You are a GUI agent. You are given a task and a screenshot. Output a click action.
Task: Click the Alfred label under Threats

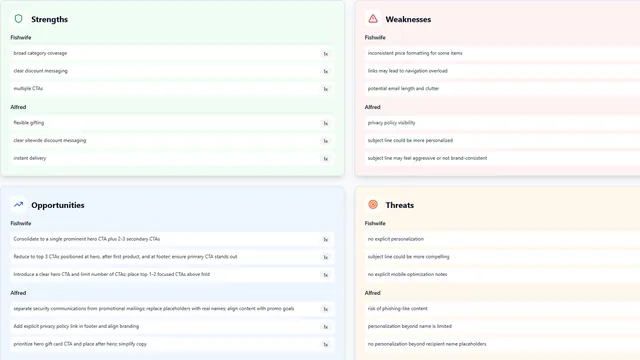372,293
